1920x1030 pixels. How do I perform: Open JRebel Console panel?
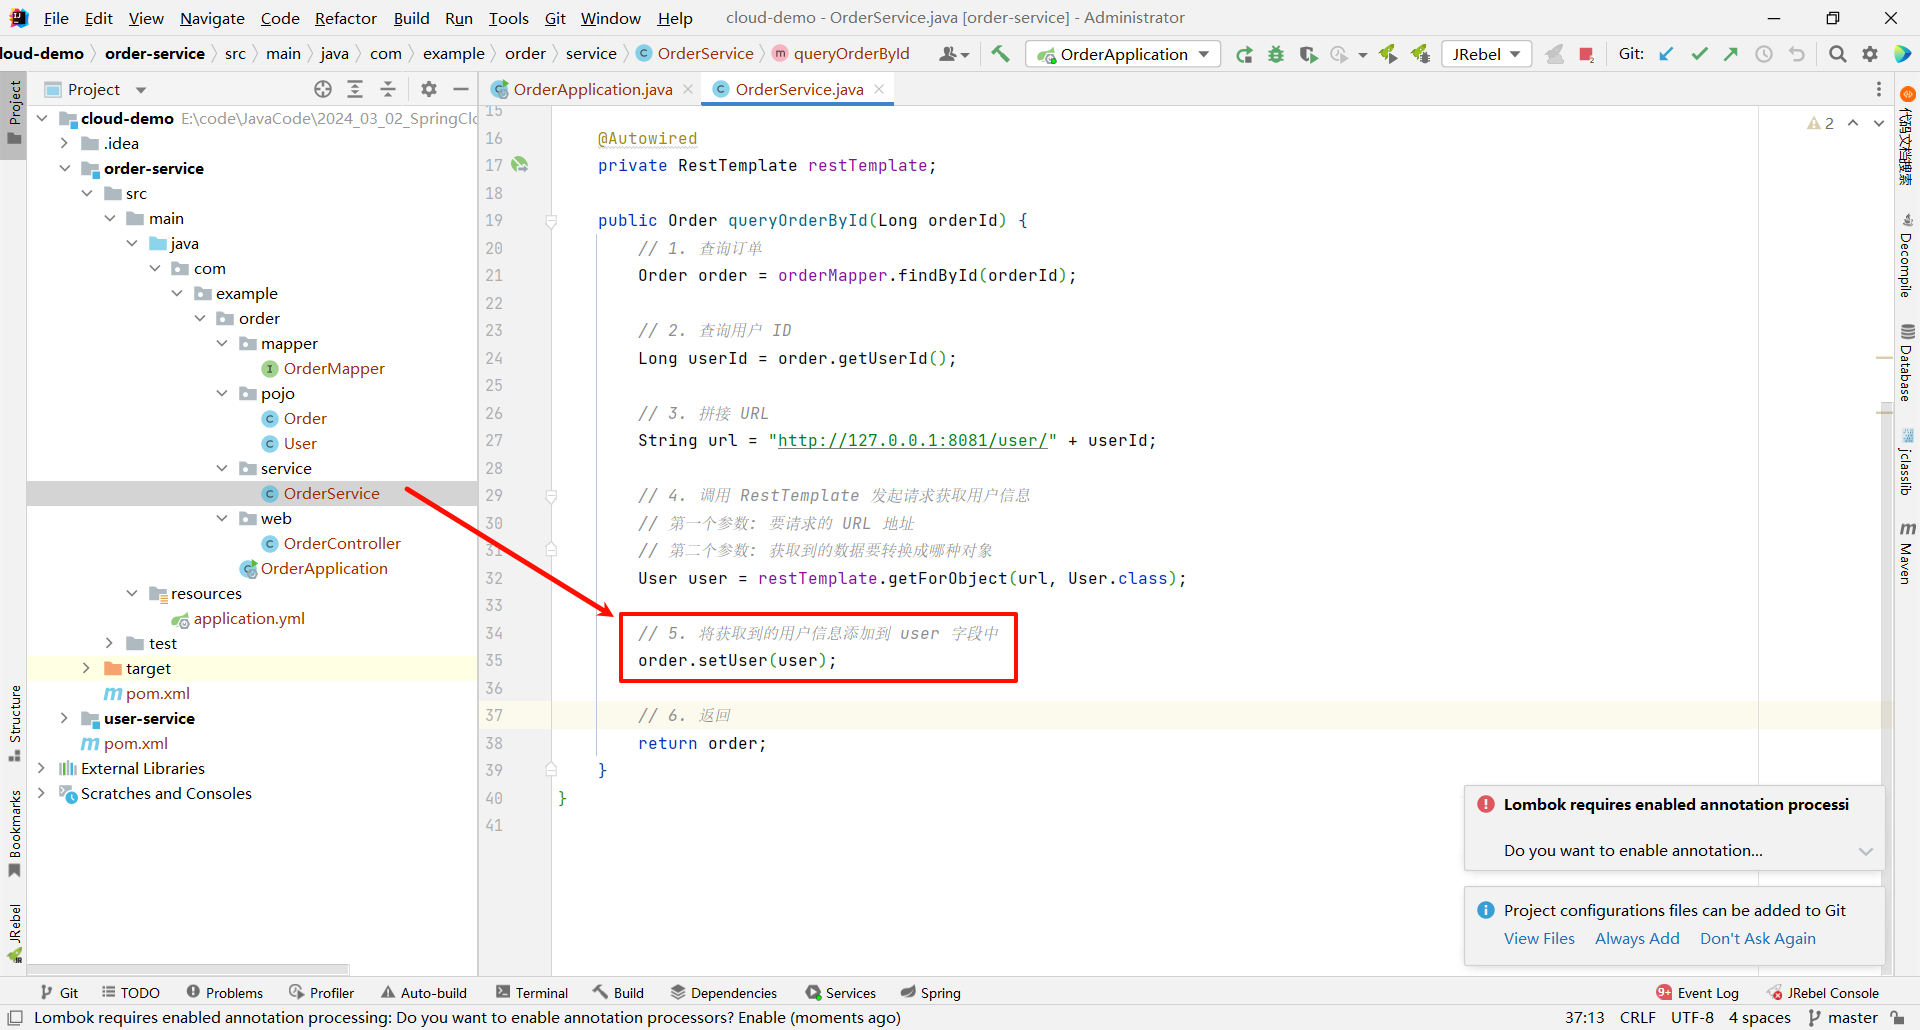[x=1822, y=993]
